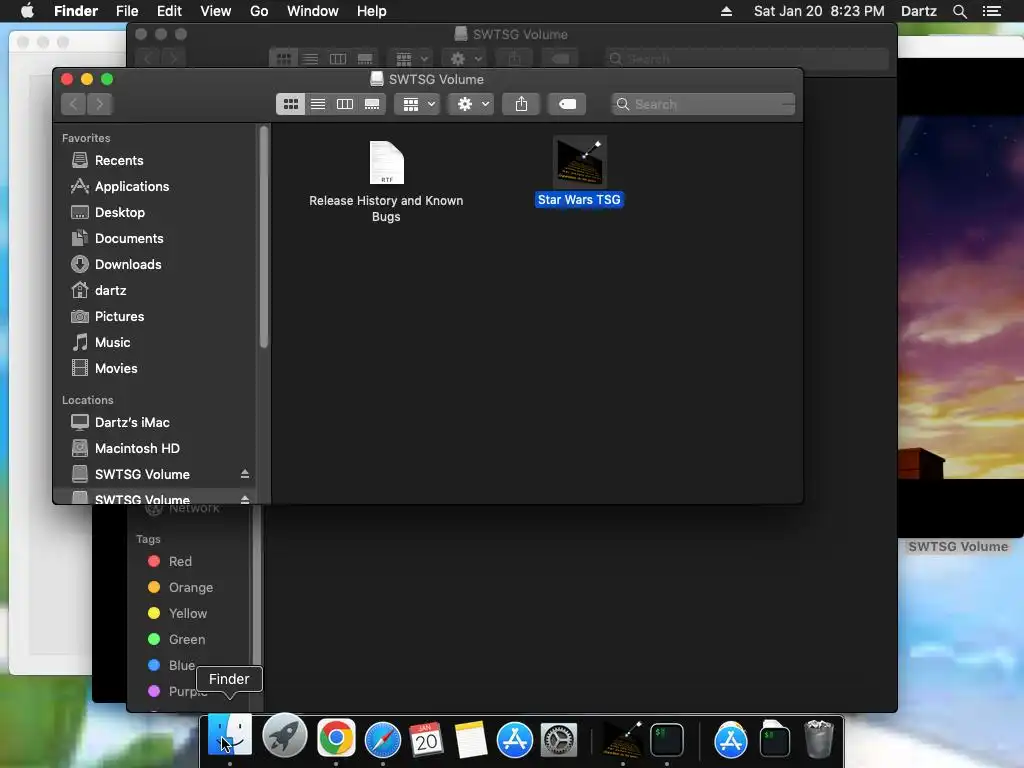
Task: Open the Action gear menu in front window
Action: [472, 104]
